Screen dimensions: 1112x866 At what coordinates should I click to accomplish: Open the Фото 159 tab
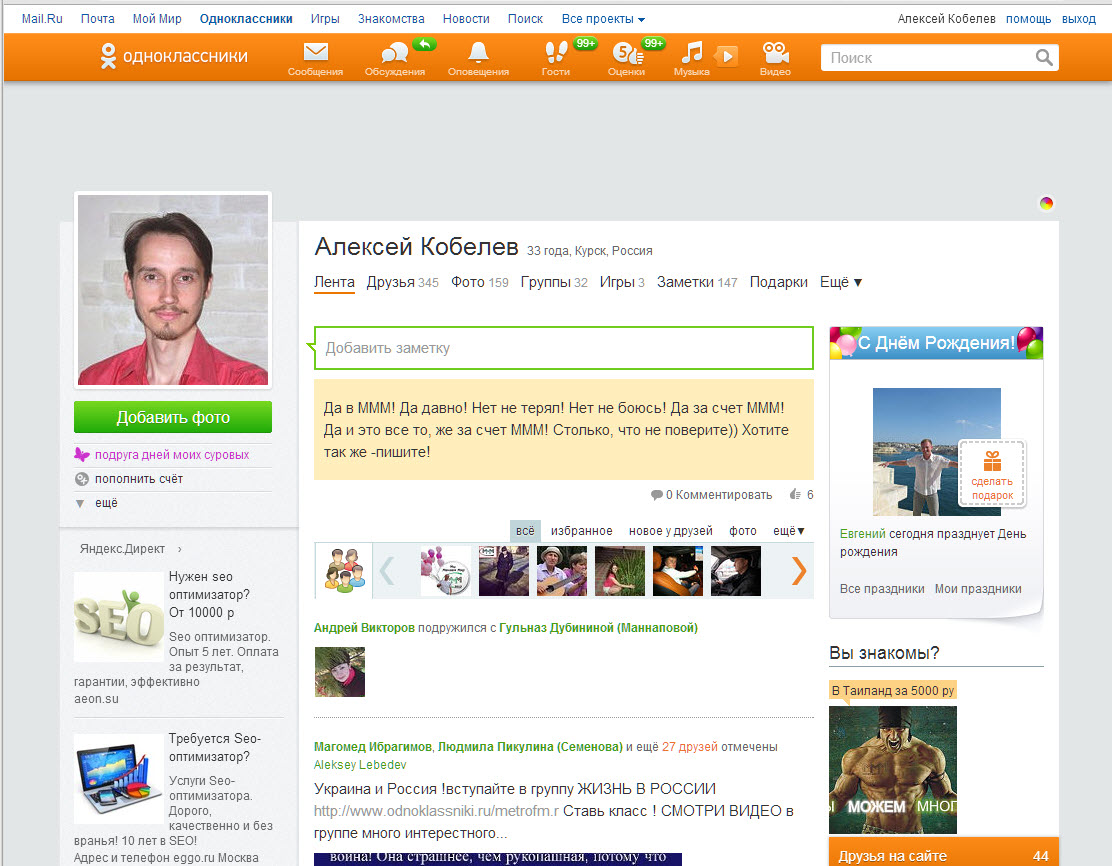coord(479,282)
